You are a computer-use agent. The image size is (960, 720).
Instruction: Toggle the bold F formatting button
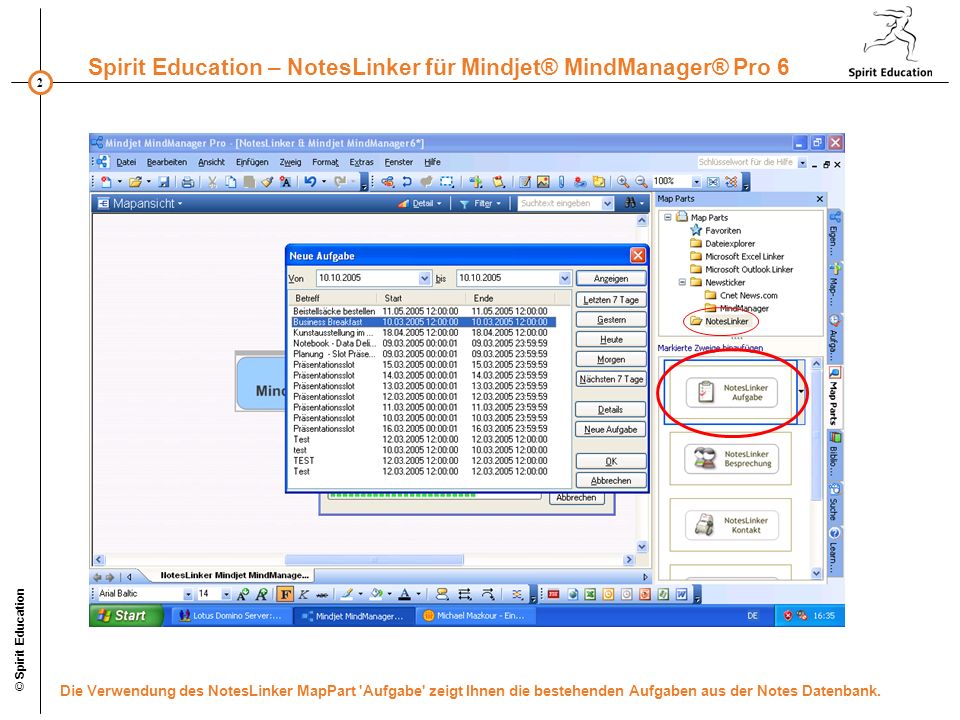(285, 594)
